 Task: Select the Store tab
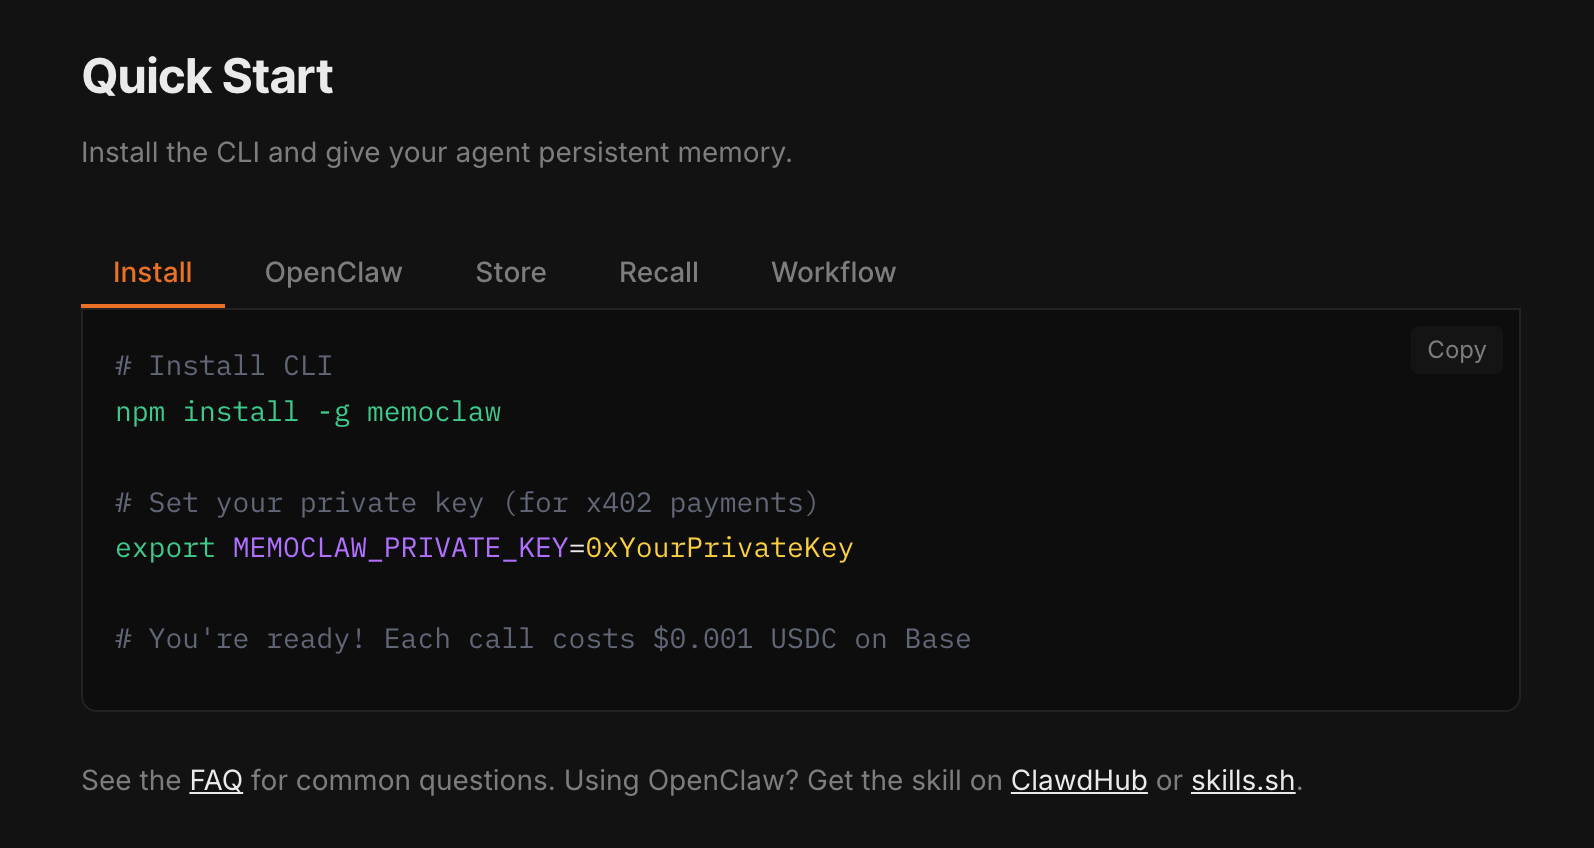click(x=510, y=273)
